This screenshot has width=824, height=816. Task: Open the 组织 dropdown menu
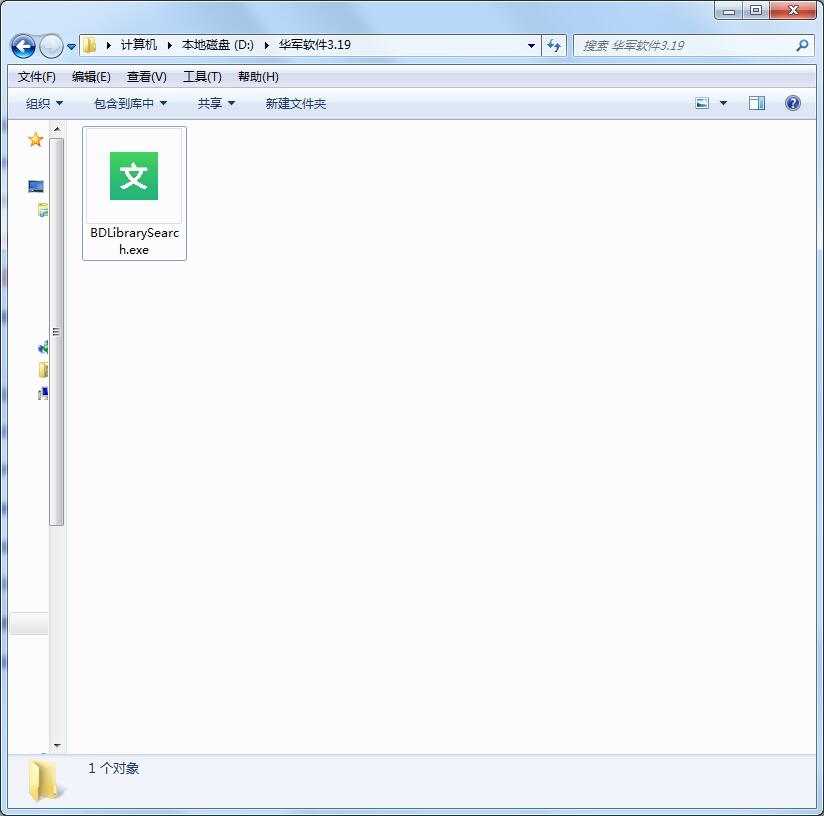coord(44,103)
